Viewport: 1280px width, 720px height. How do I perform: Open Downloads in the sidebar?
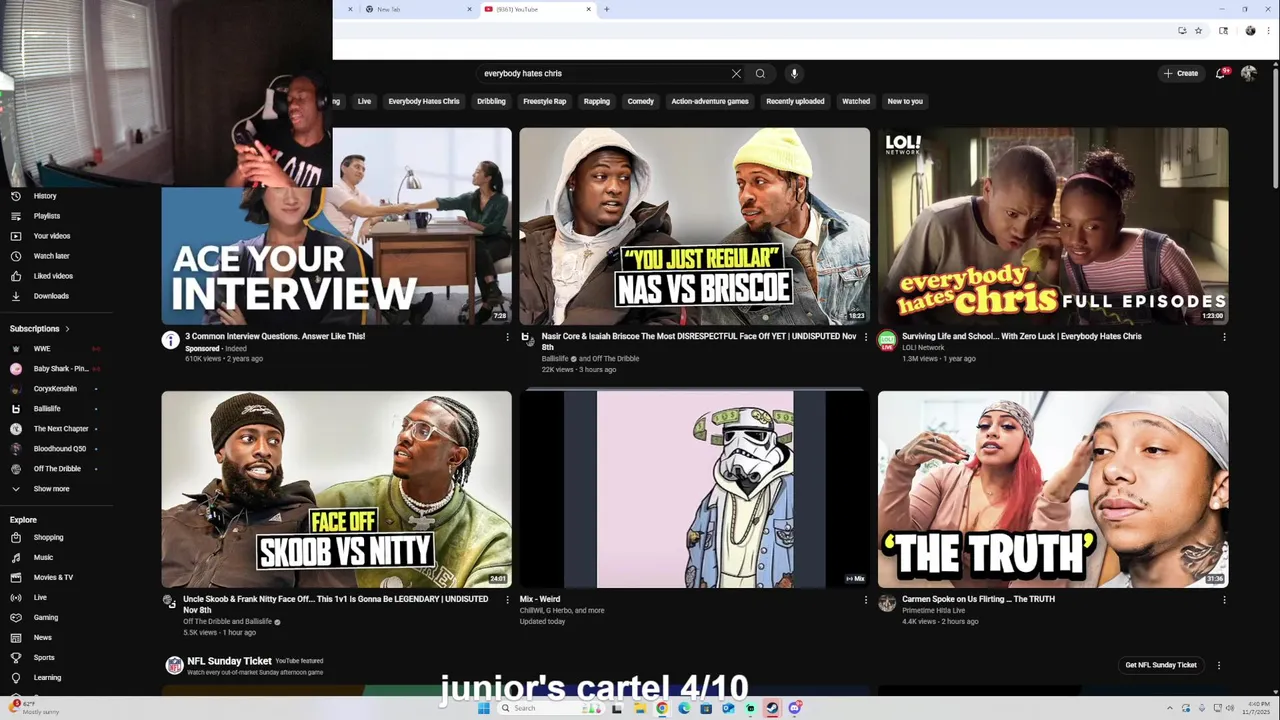51,296
